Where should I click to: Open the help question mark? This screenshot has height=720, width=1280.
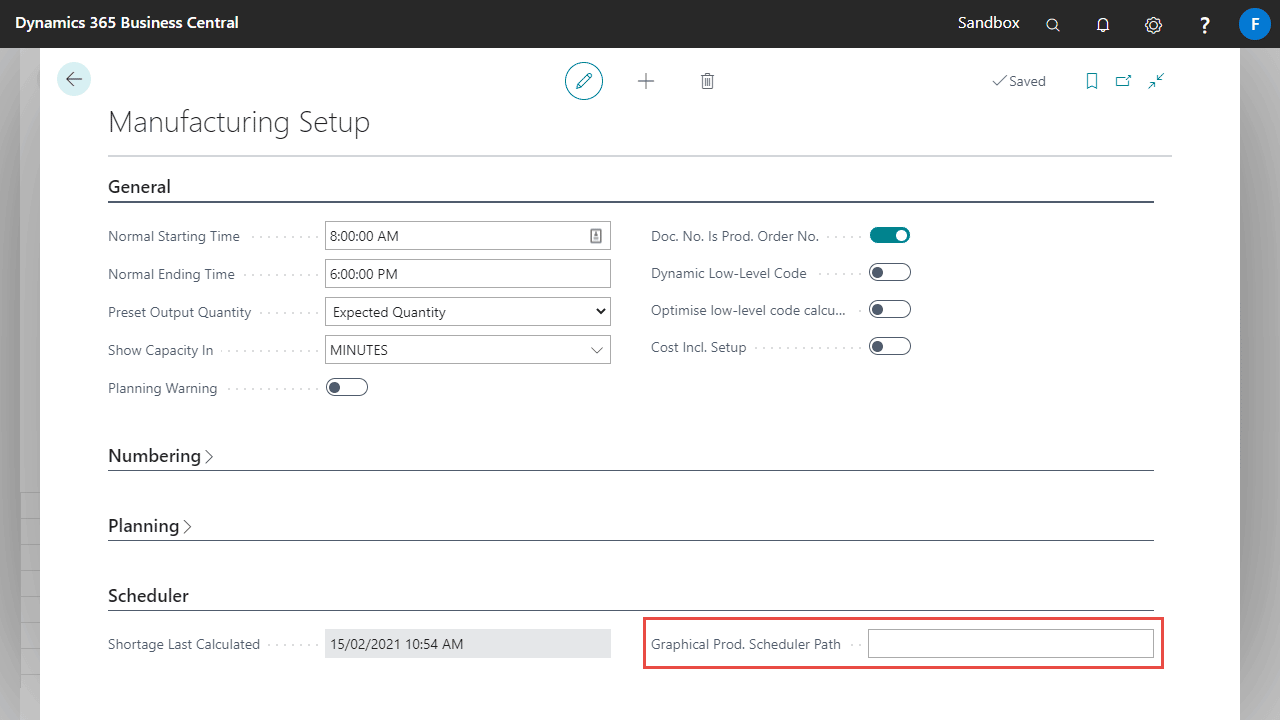pos(1205,24)
